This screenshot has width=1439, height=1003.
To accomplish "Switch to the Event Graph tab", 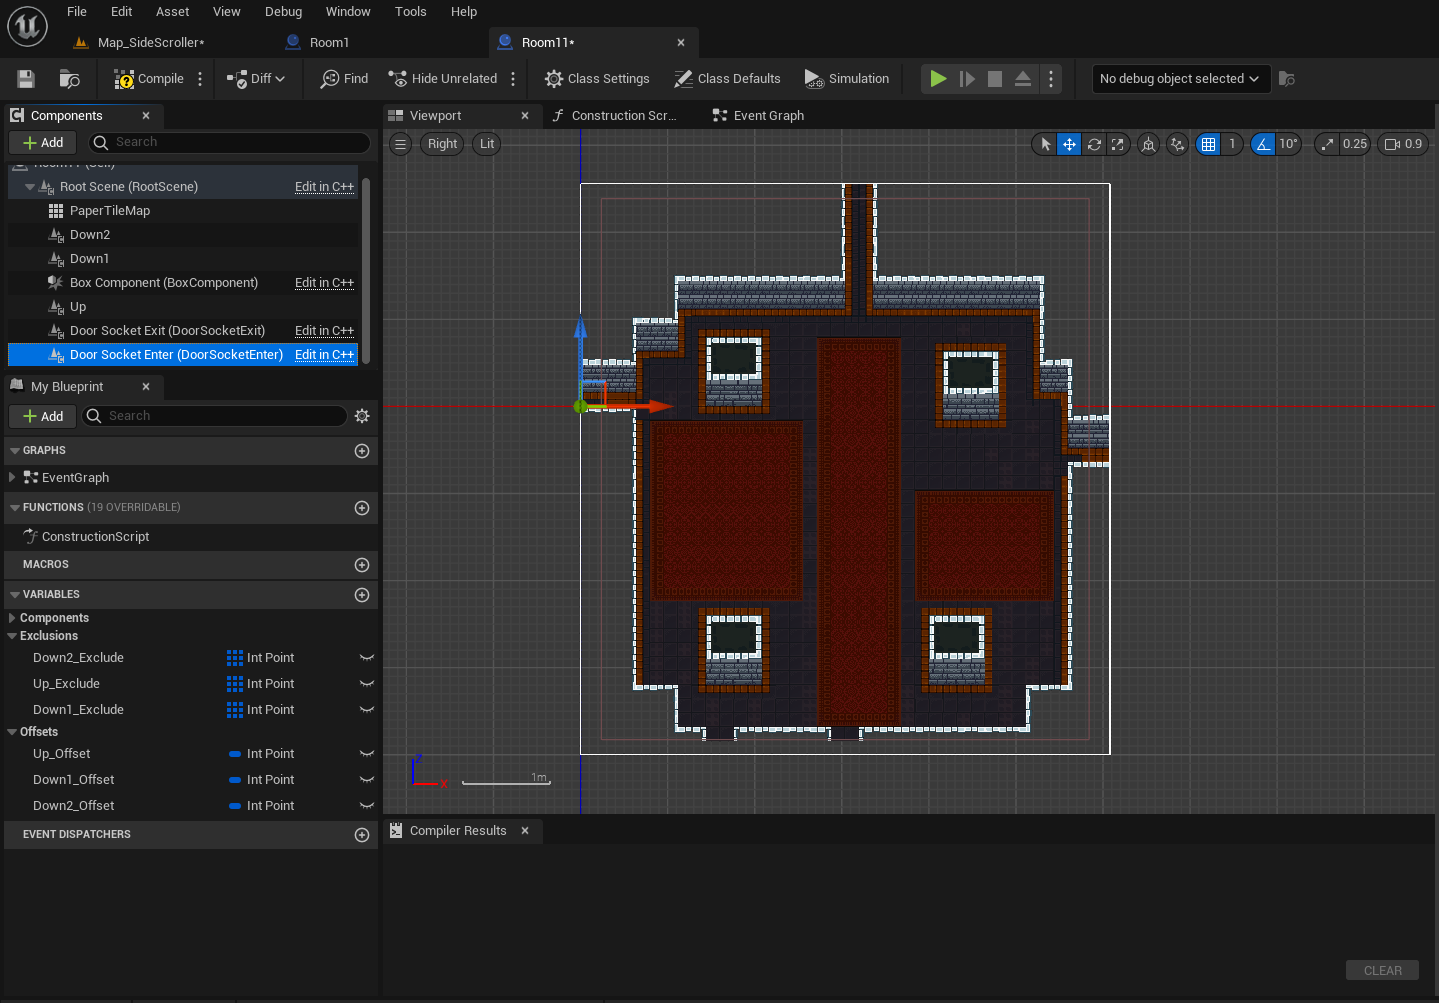I will (x=767, y=116).
